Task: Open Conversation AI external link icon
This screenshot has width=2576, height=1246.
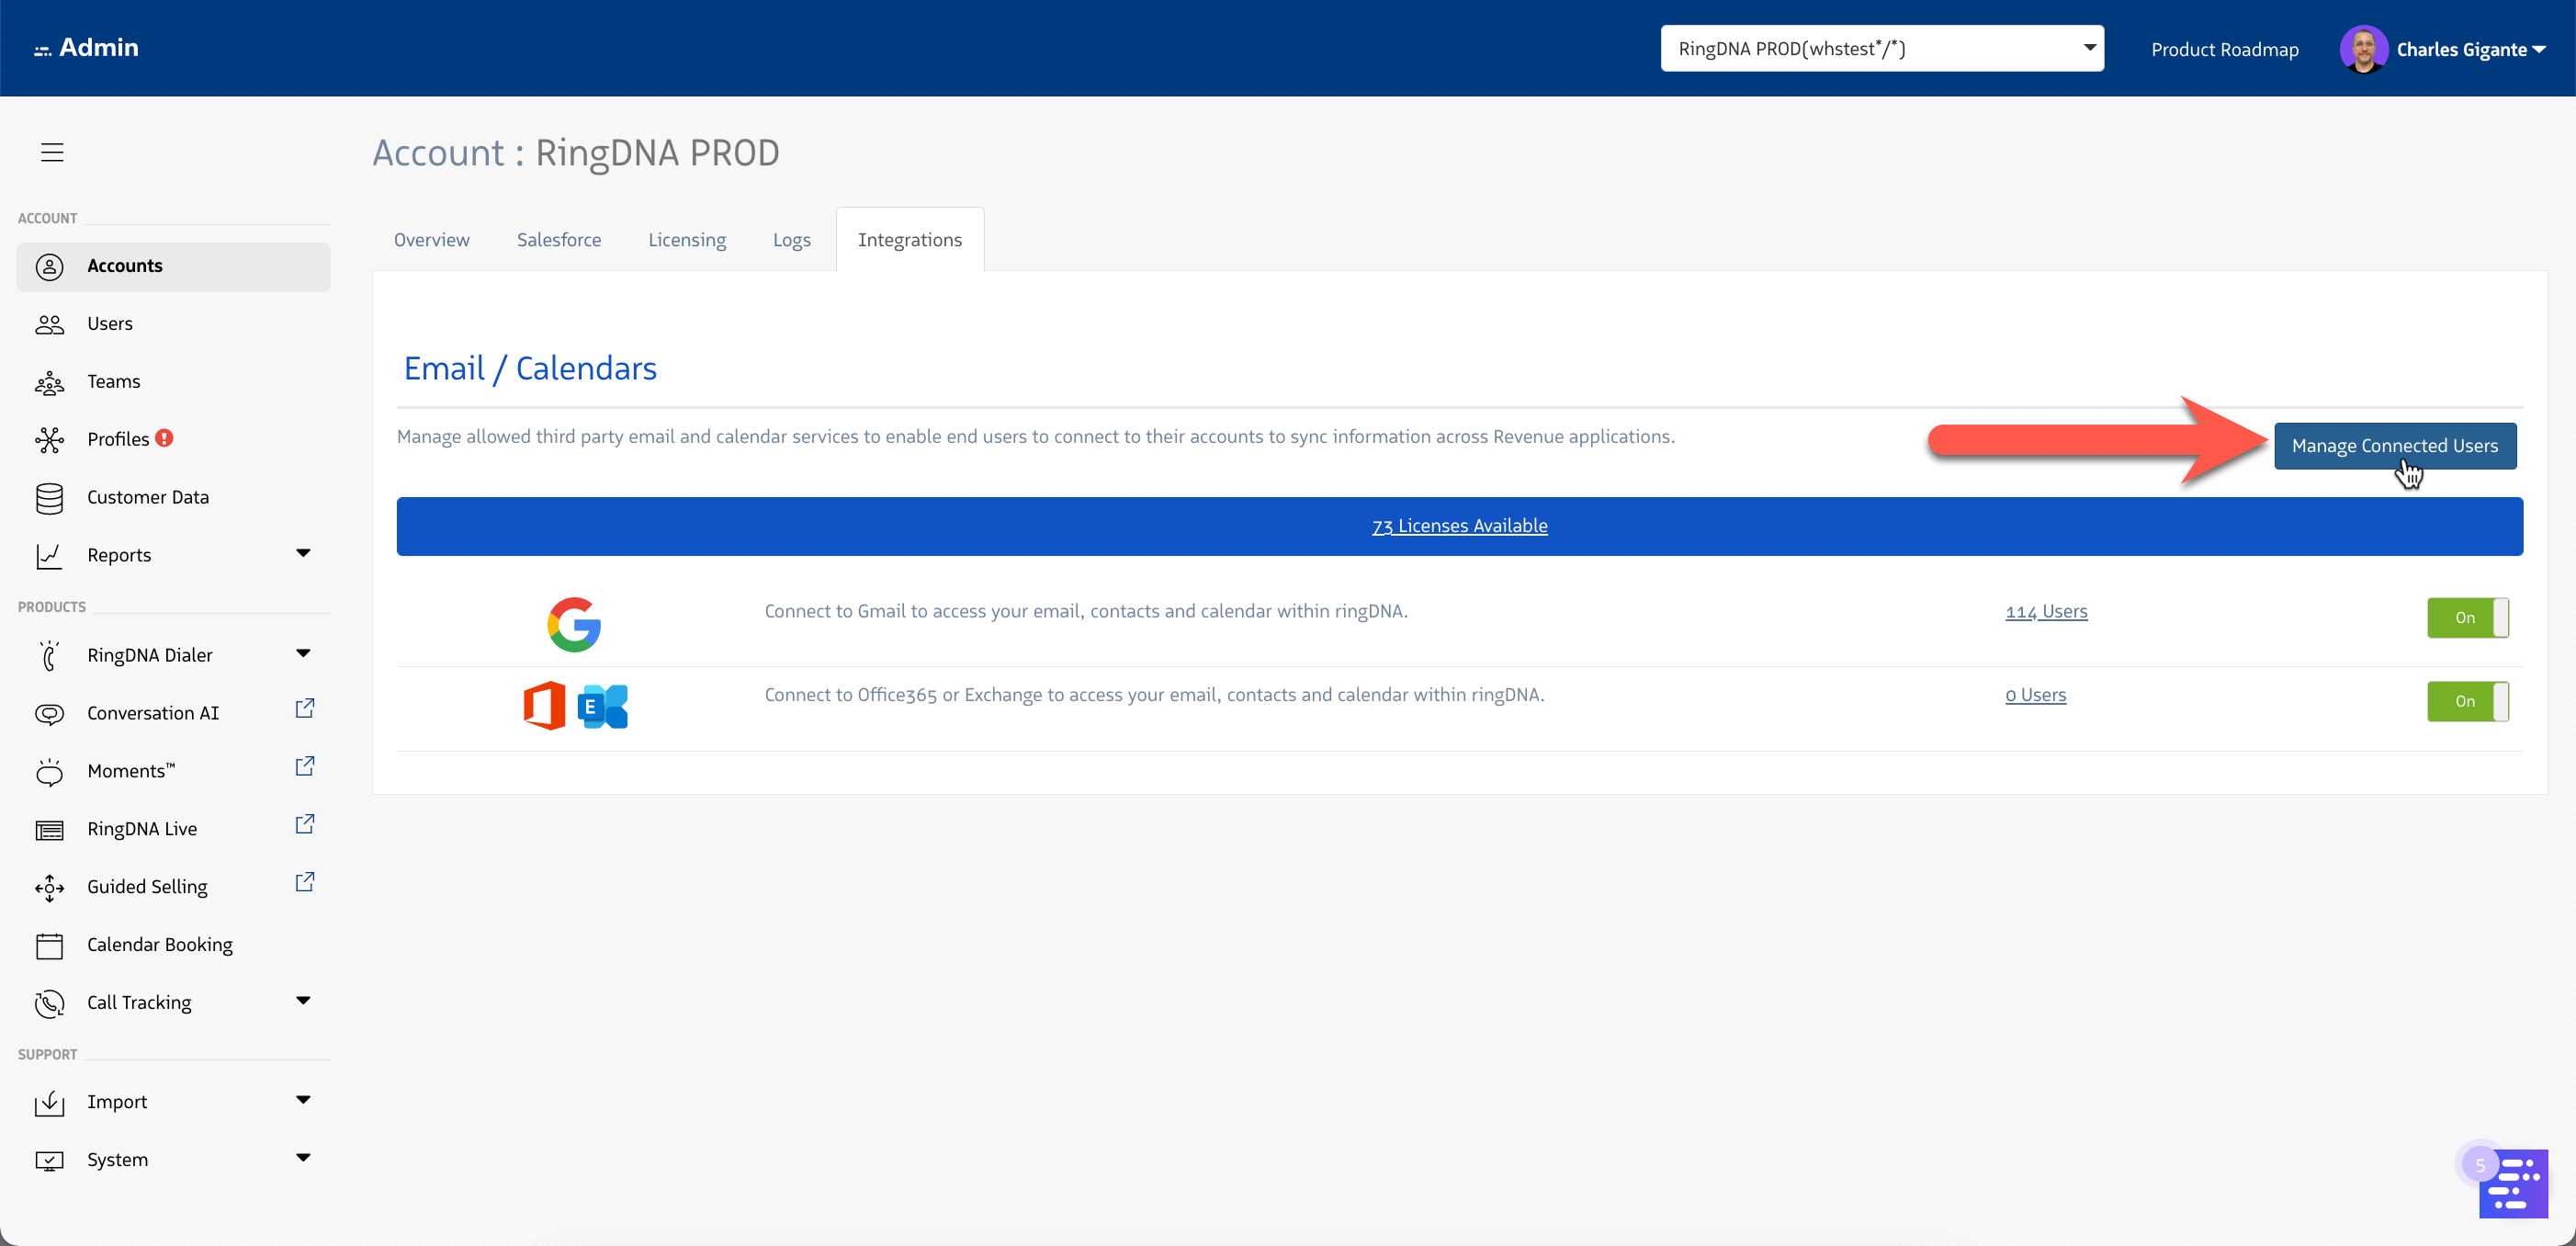Action: pyautogui.click(x=305, y=708)
